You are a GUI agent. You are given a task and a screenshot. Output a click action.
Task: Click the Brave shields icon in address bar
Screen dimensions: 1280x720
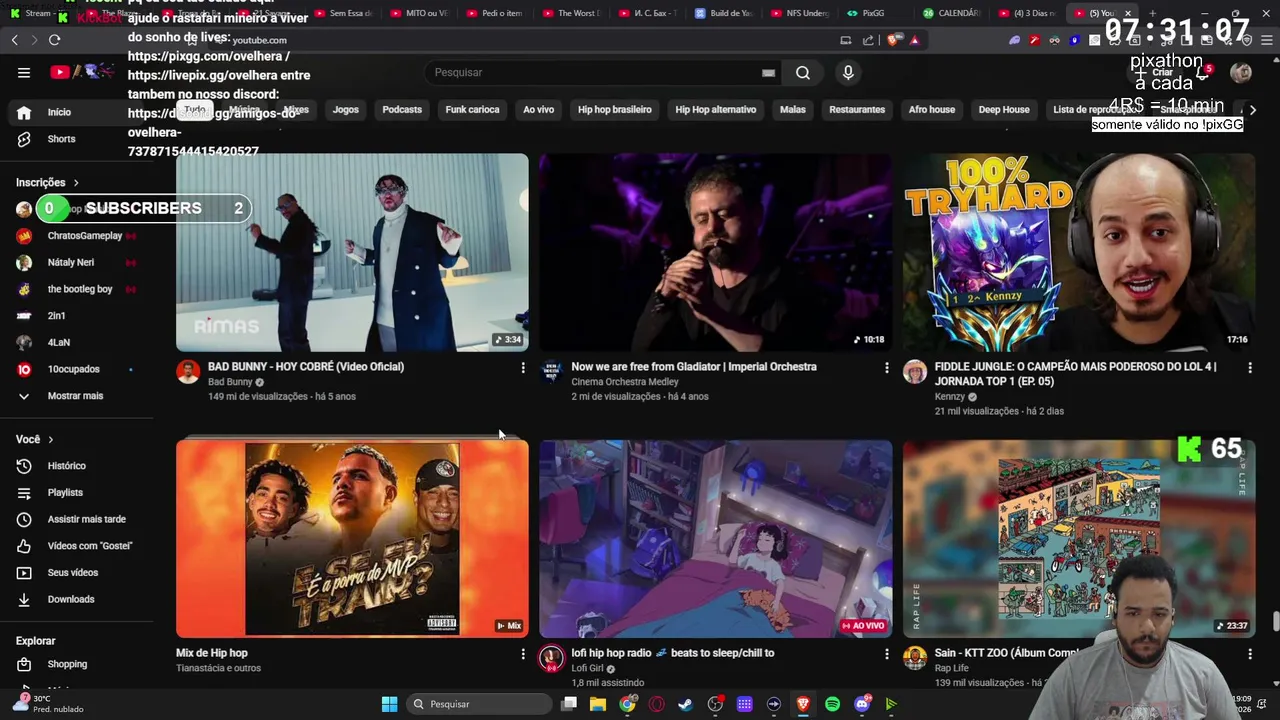893,40
